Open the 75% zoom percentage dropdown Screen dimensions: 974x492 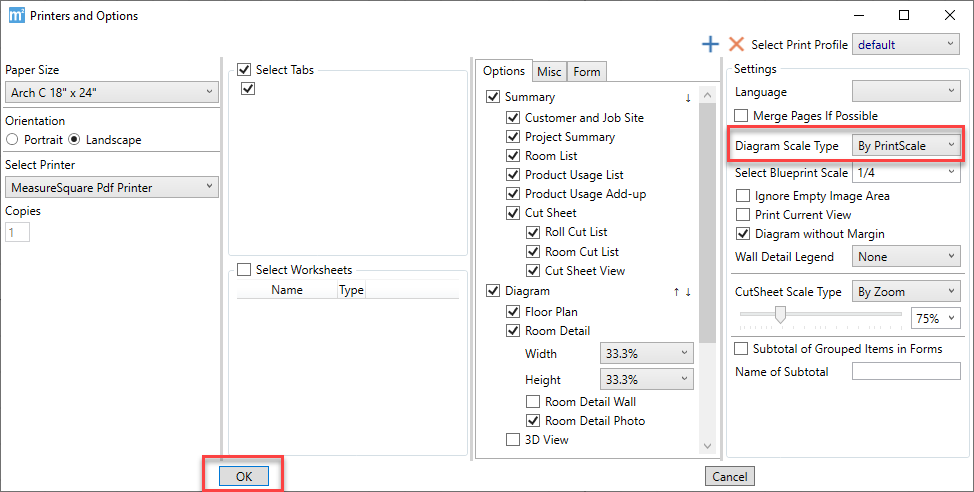point(935,318)
